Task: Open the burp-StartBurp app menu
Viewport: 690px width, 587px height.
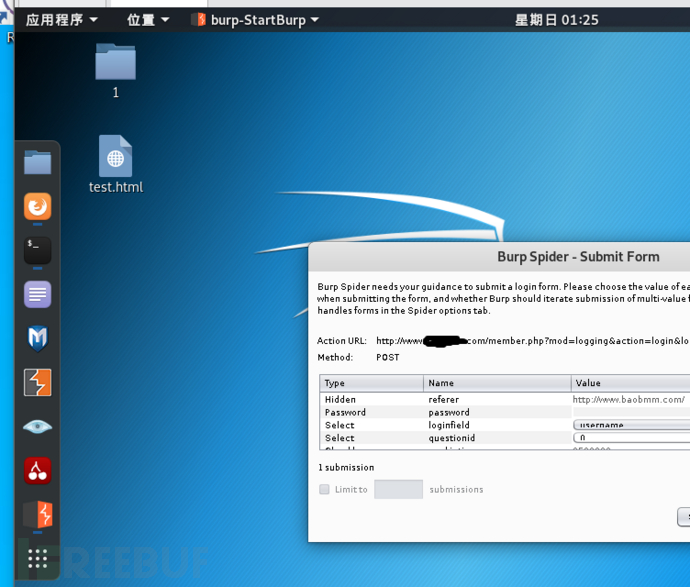Action: pyautogui.click(x=256, y=20)
